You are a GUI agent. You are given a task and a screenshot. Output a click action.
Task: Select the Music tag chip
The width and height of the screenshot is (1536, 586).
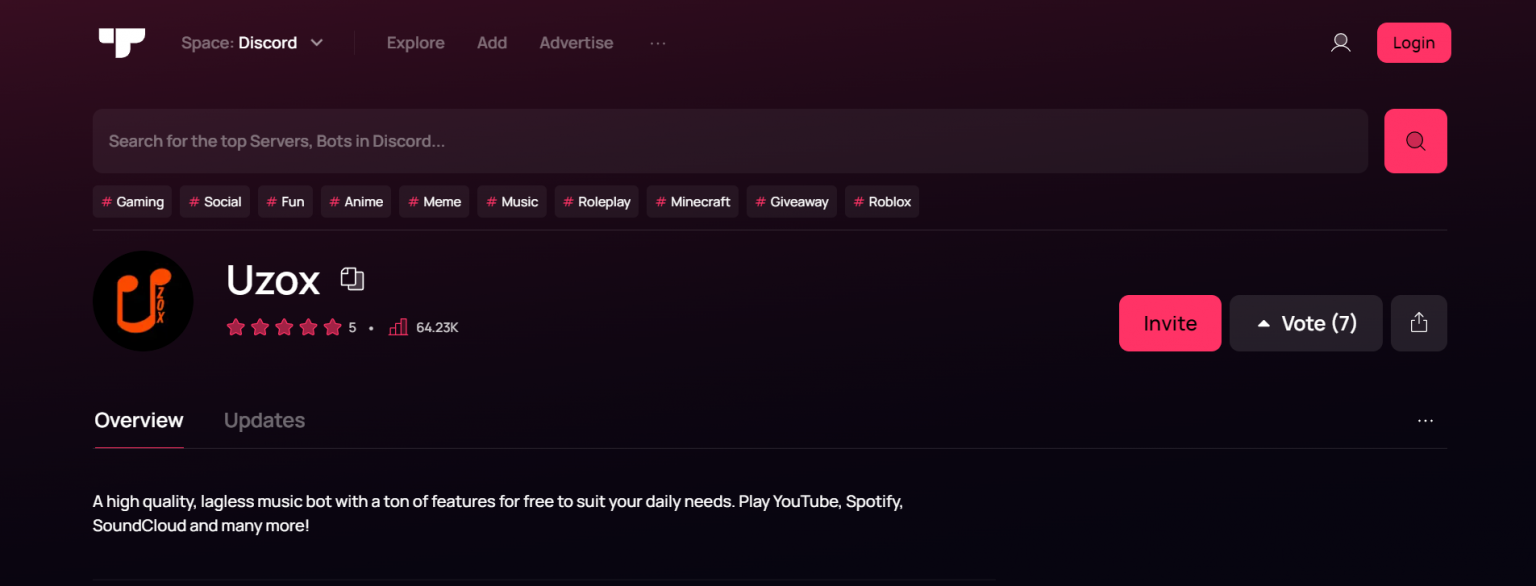[x=512, y=202]
